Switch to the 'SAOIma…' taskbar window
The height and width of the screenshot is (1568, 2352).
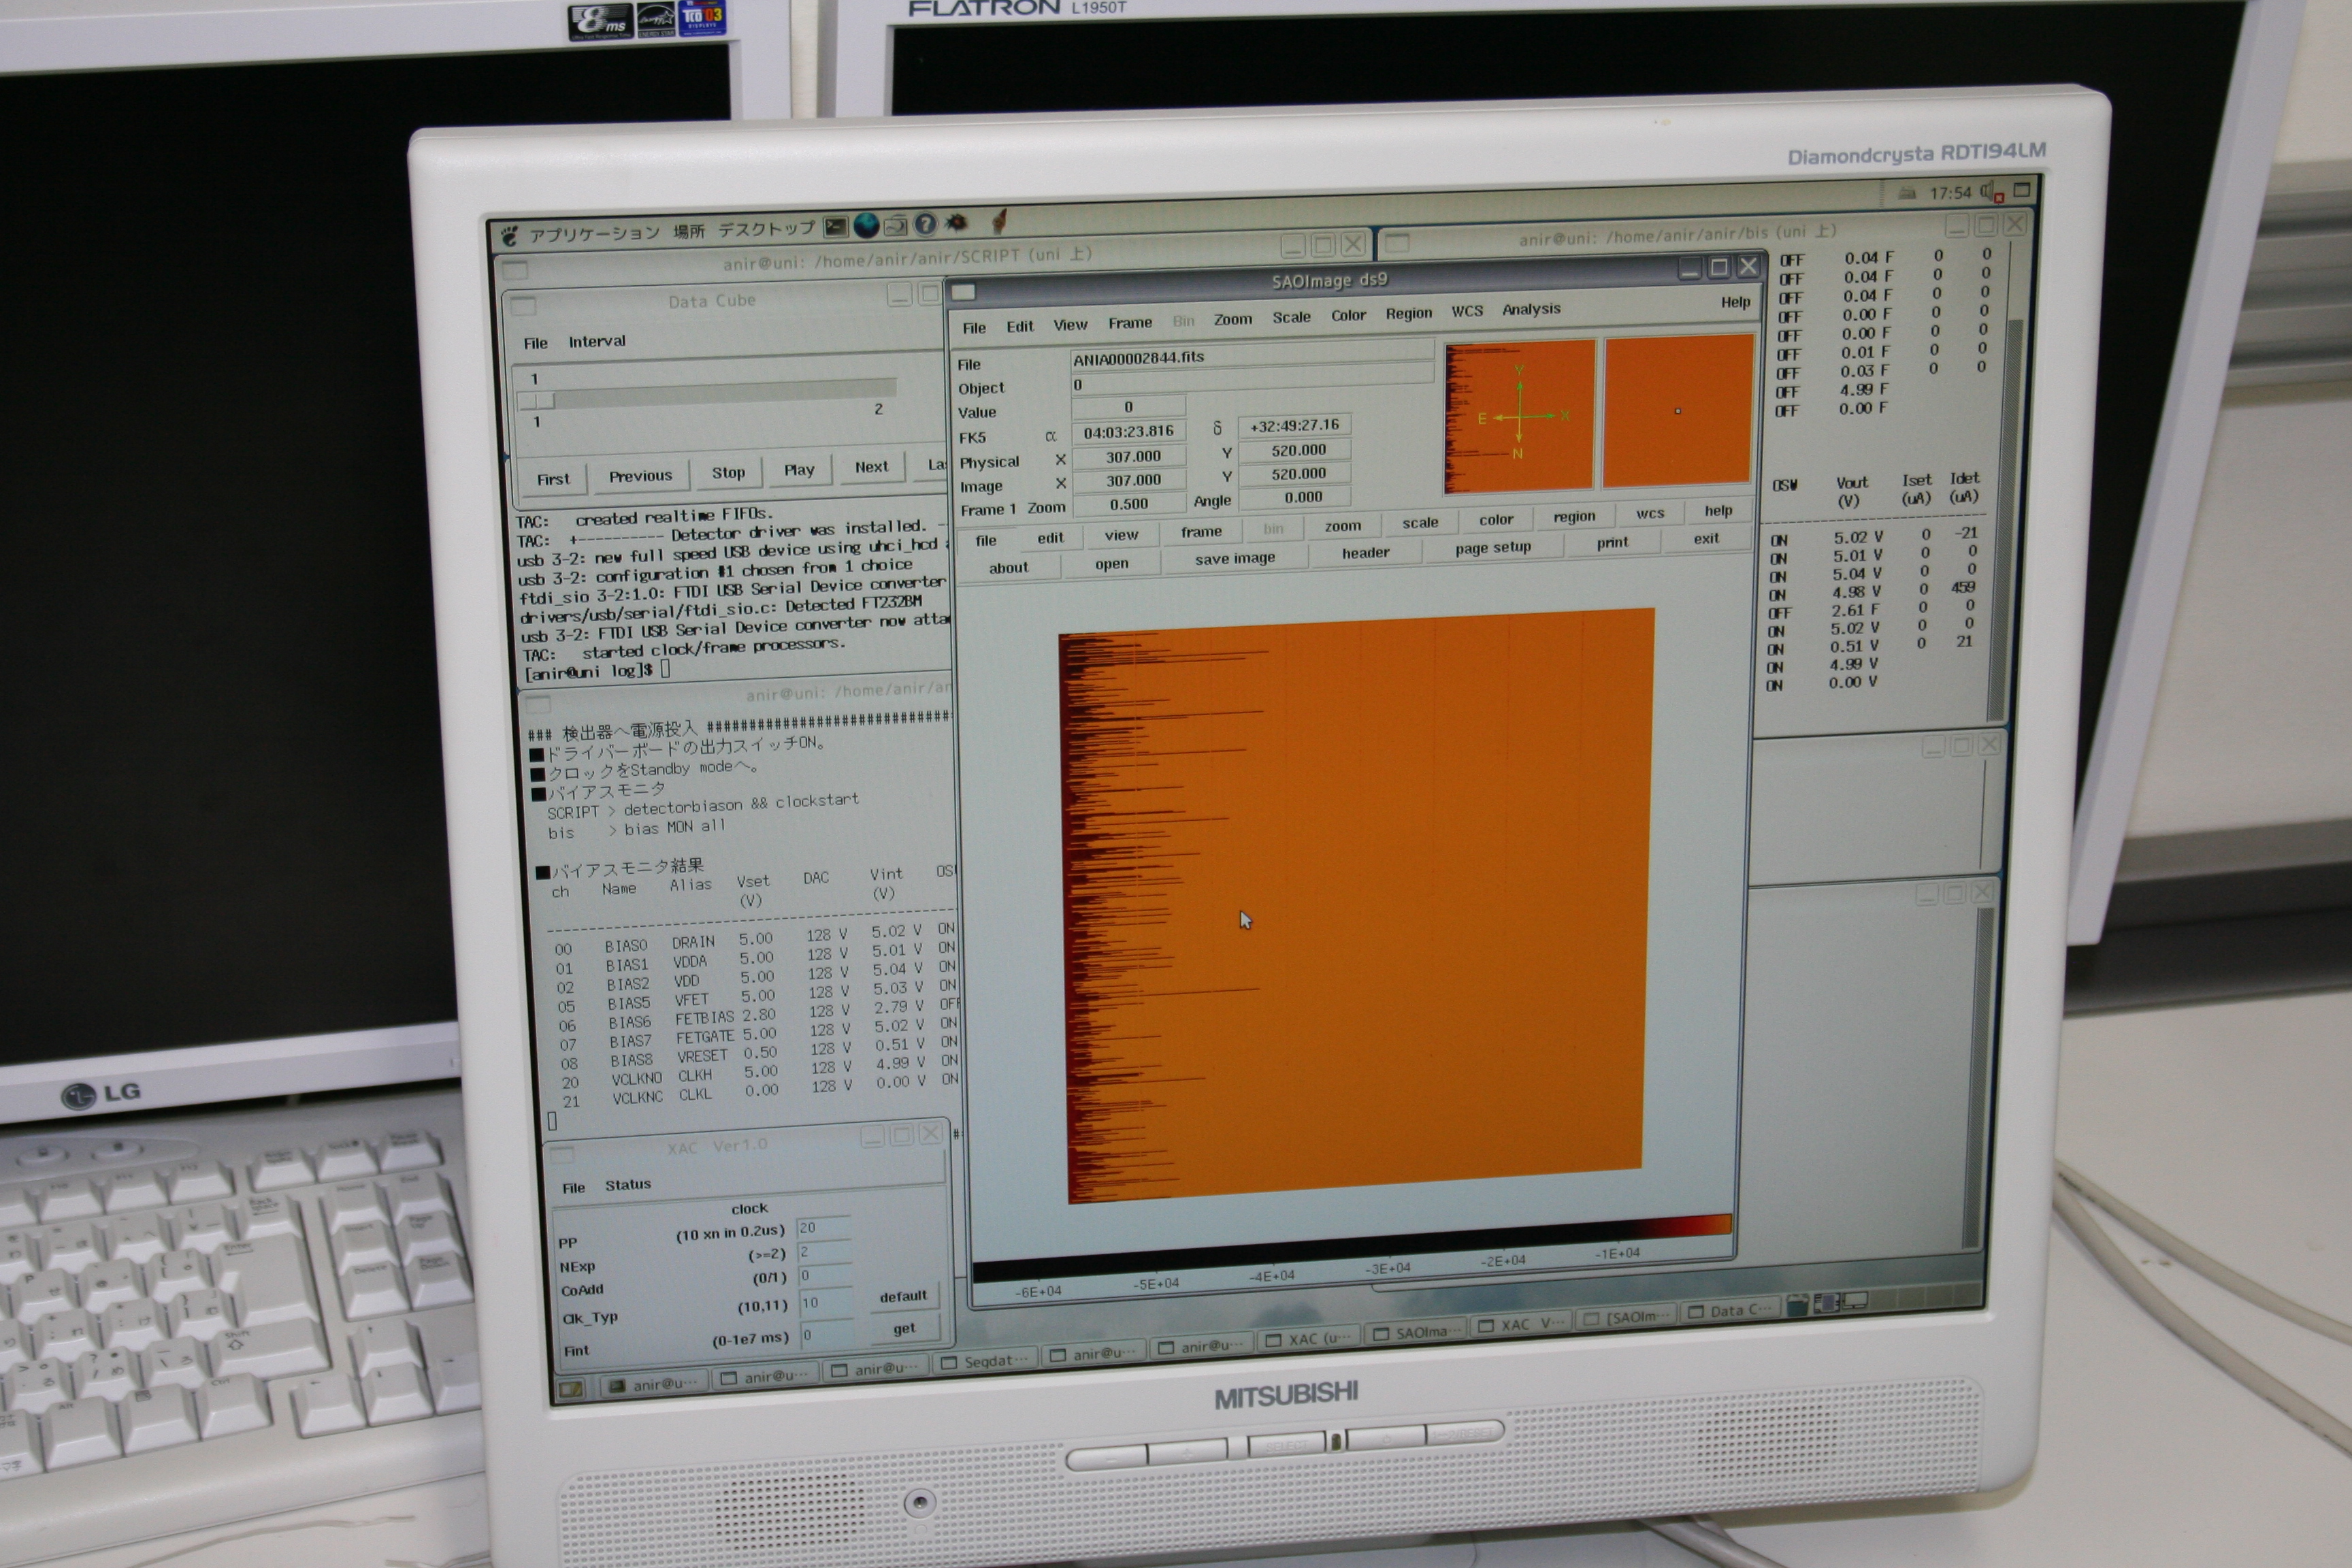[x=1416, y=1332]
